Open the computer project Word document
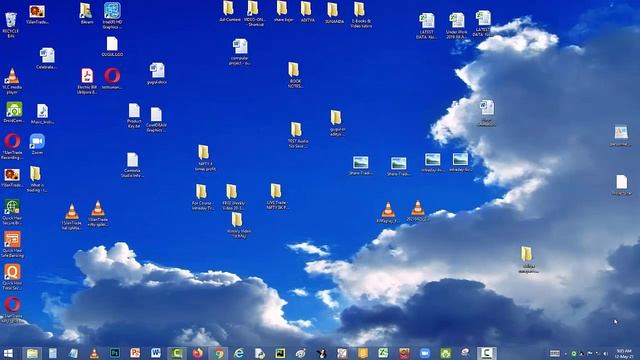 [x=240, y=52]
